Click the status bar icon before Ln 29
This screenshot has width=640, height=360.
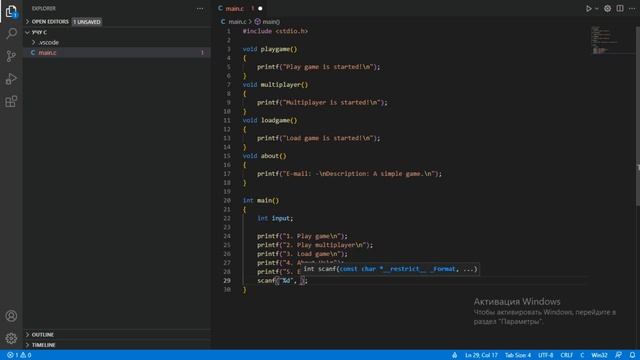tap(454, 355)
